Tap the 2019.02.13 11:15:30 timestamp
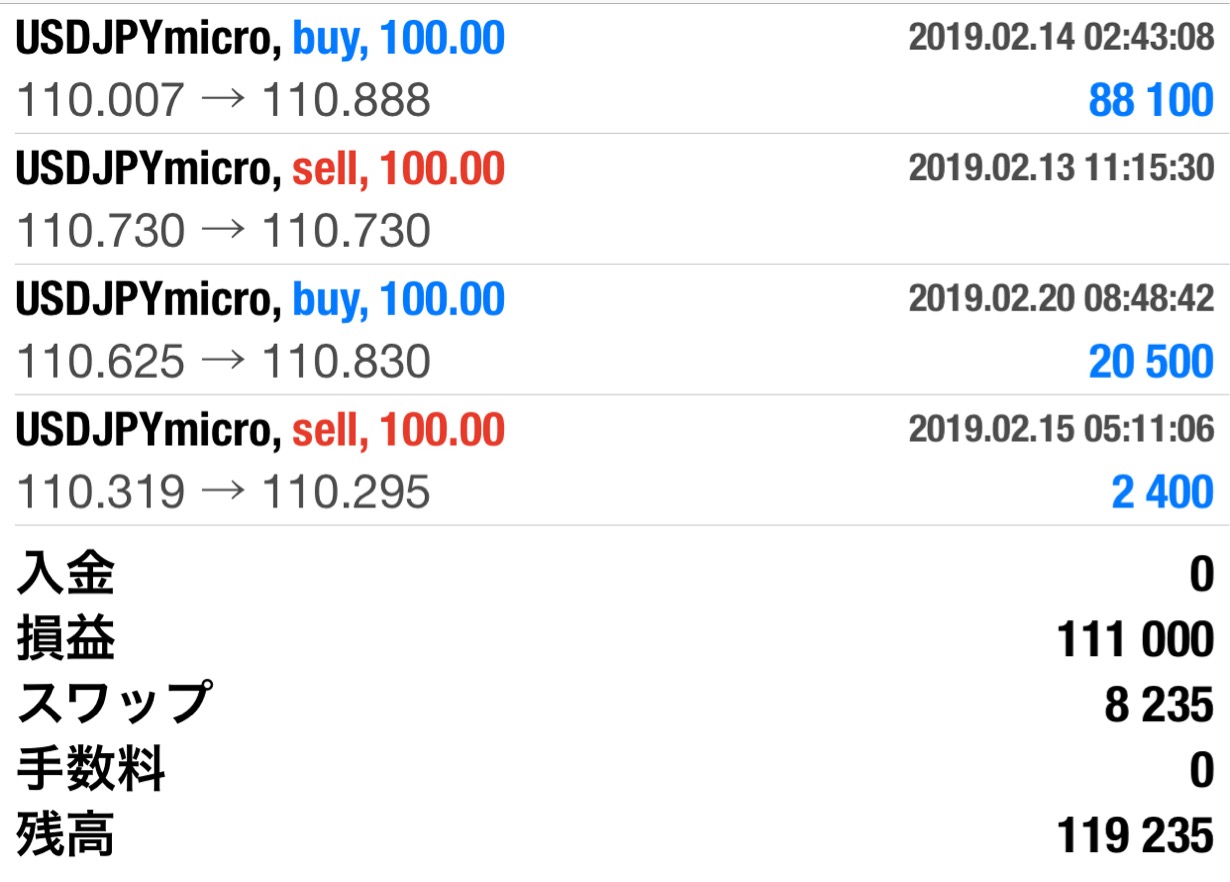Viewport: 1230px width, 882px height. click(1061, 168)
